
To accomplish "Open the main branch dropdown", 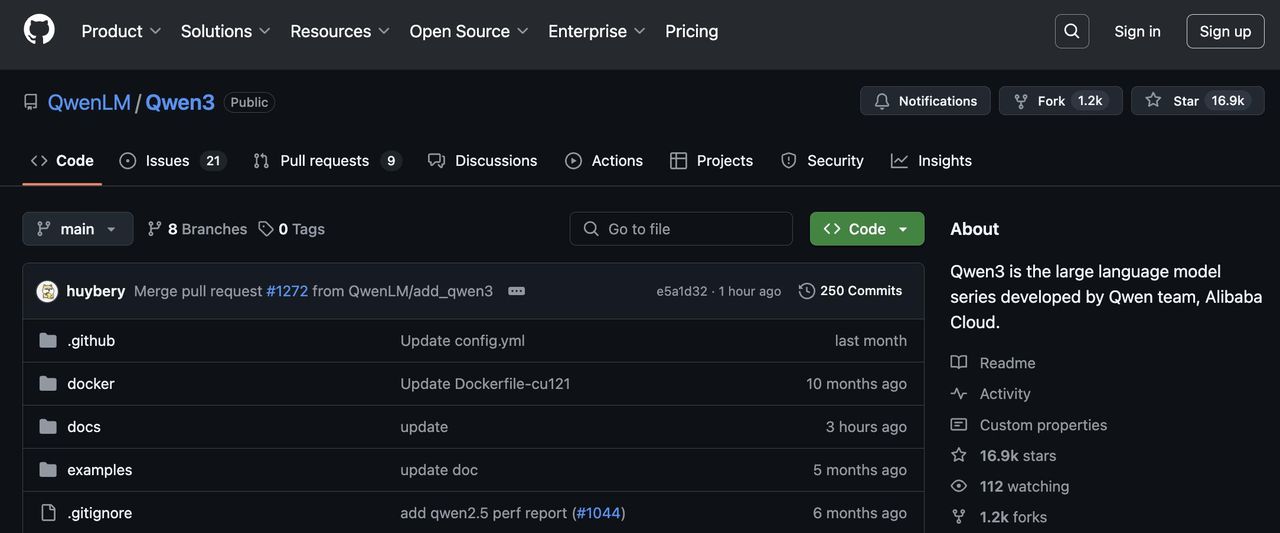I will (x=77, y=229).
